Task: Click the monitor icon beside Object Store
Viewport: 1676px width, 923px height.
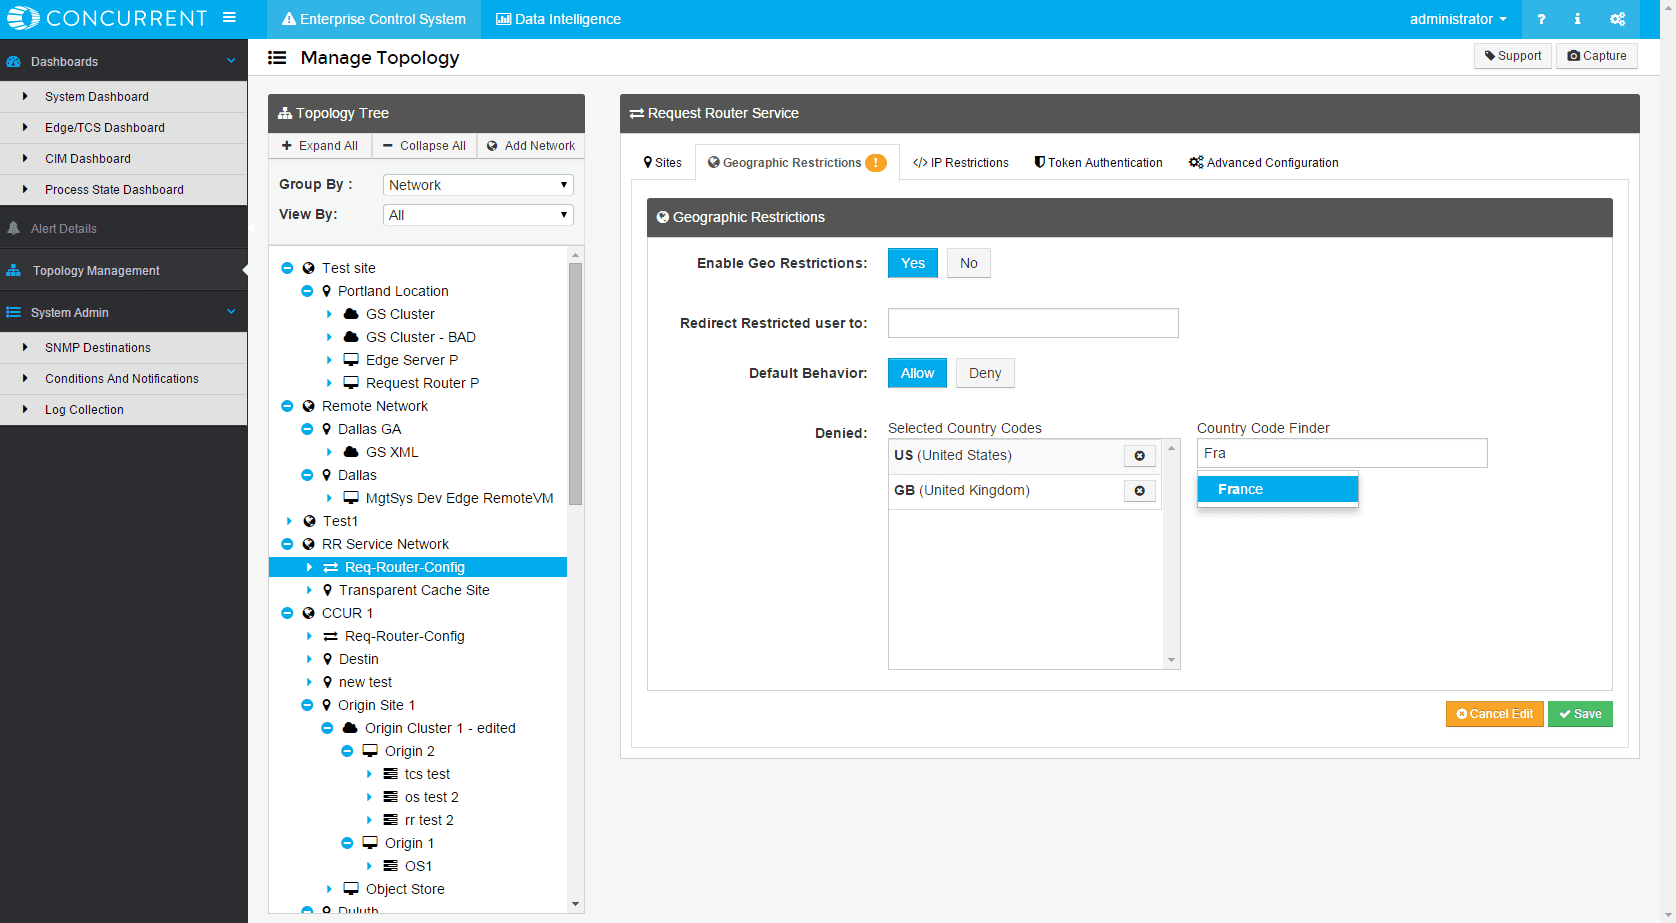Action: click(351, 889)
